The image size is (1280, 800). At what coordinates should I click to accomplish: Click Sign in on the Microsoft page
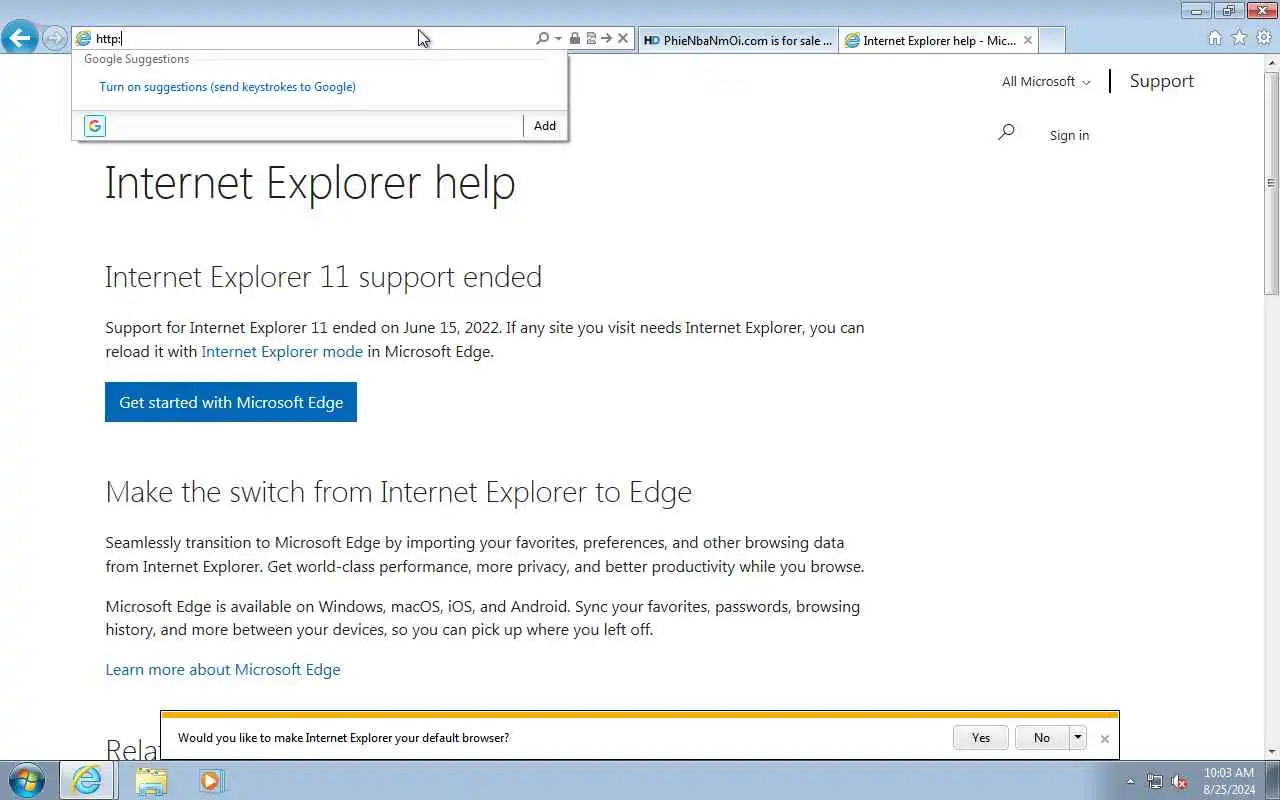coord(1069,135)
